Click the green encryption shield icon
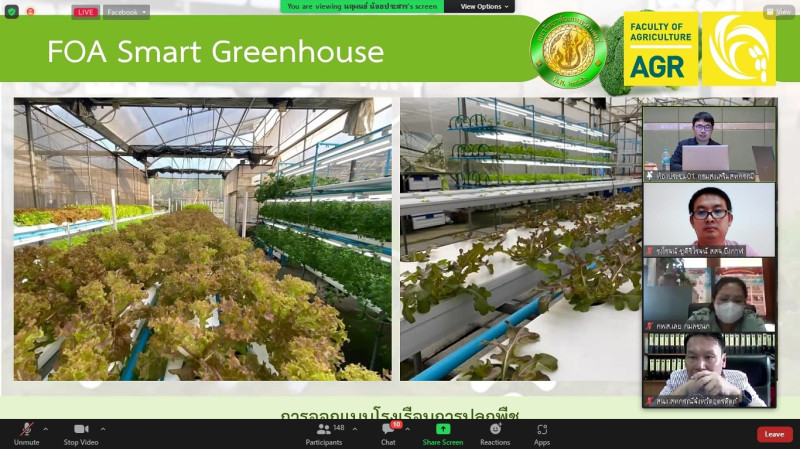This screenshot has width=800, height=449. point(12,11)
